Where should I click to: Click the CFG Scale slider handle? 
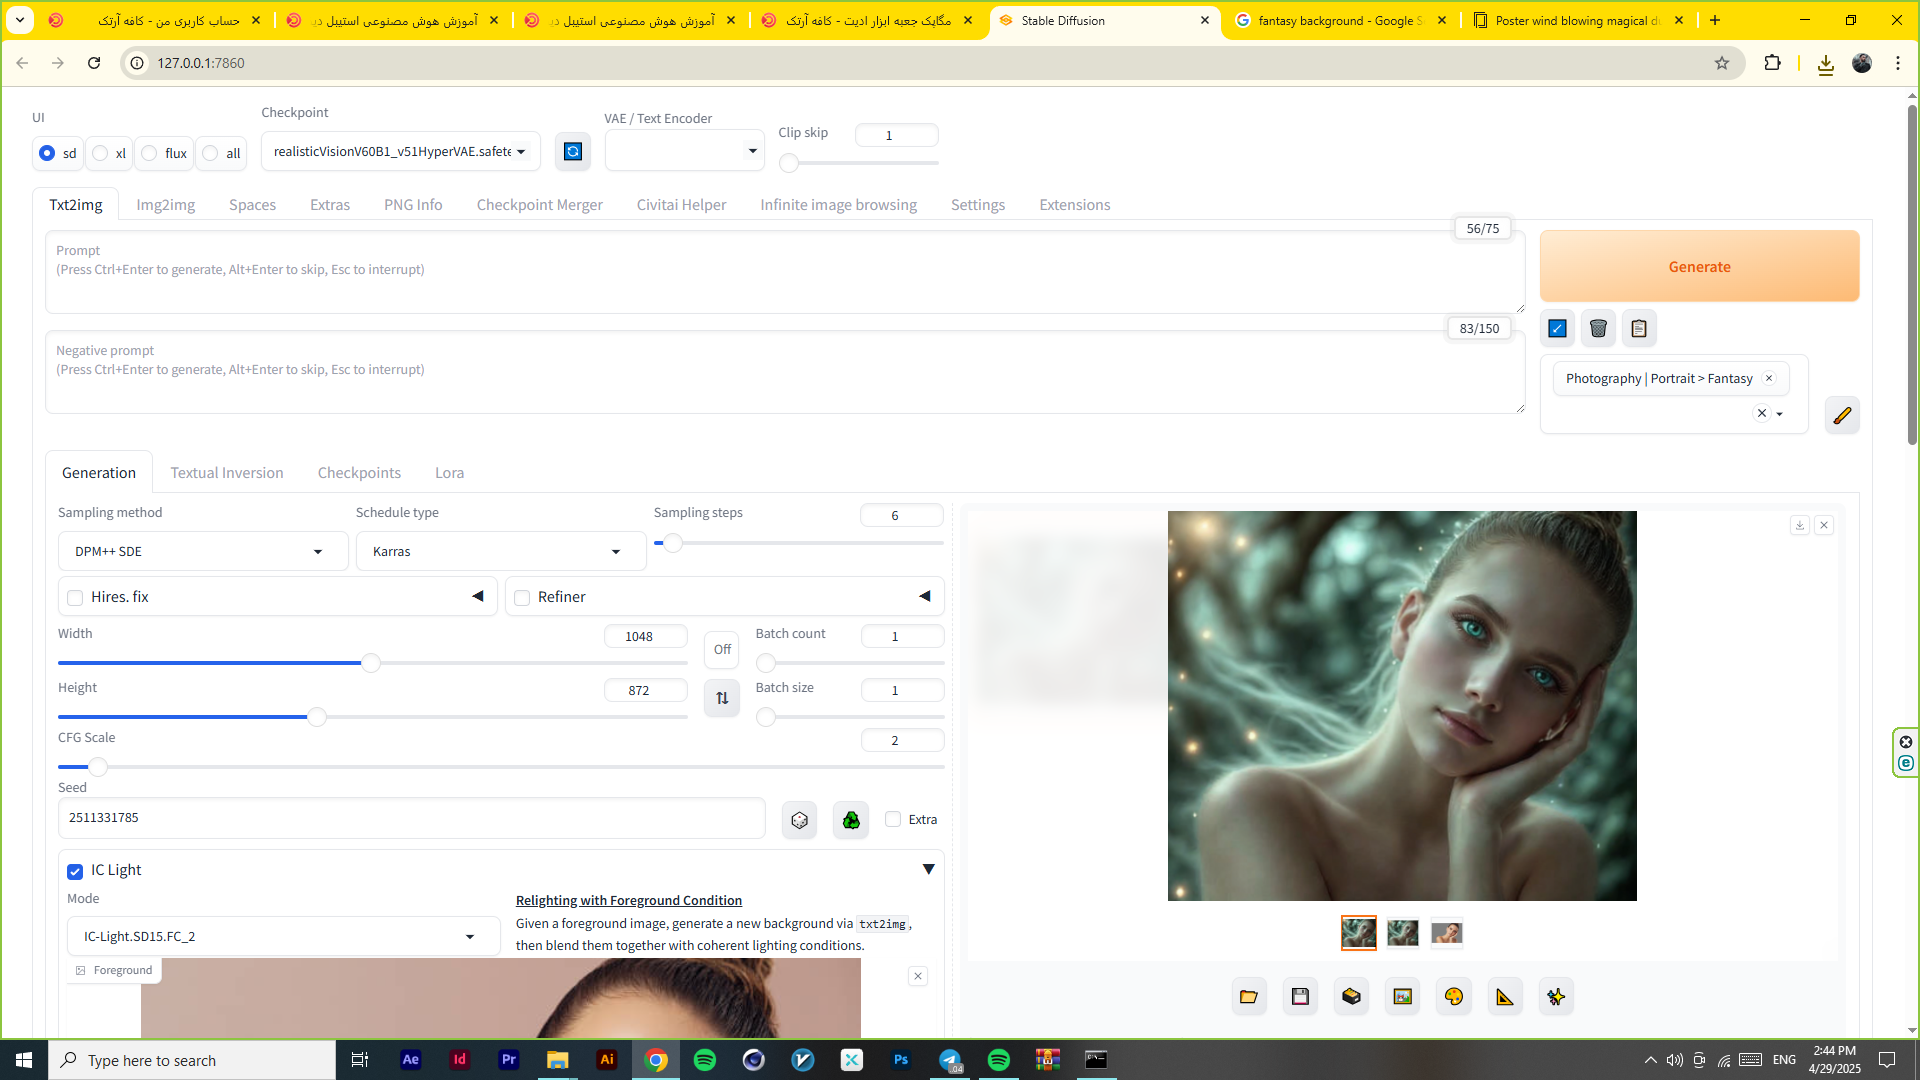point(98,767)
